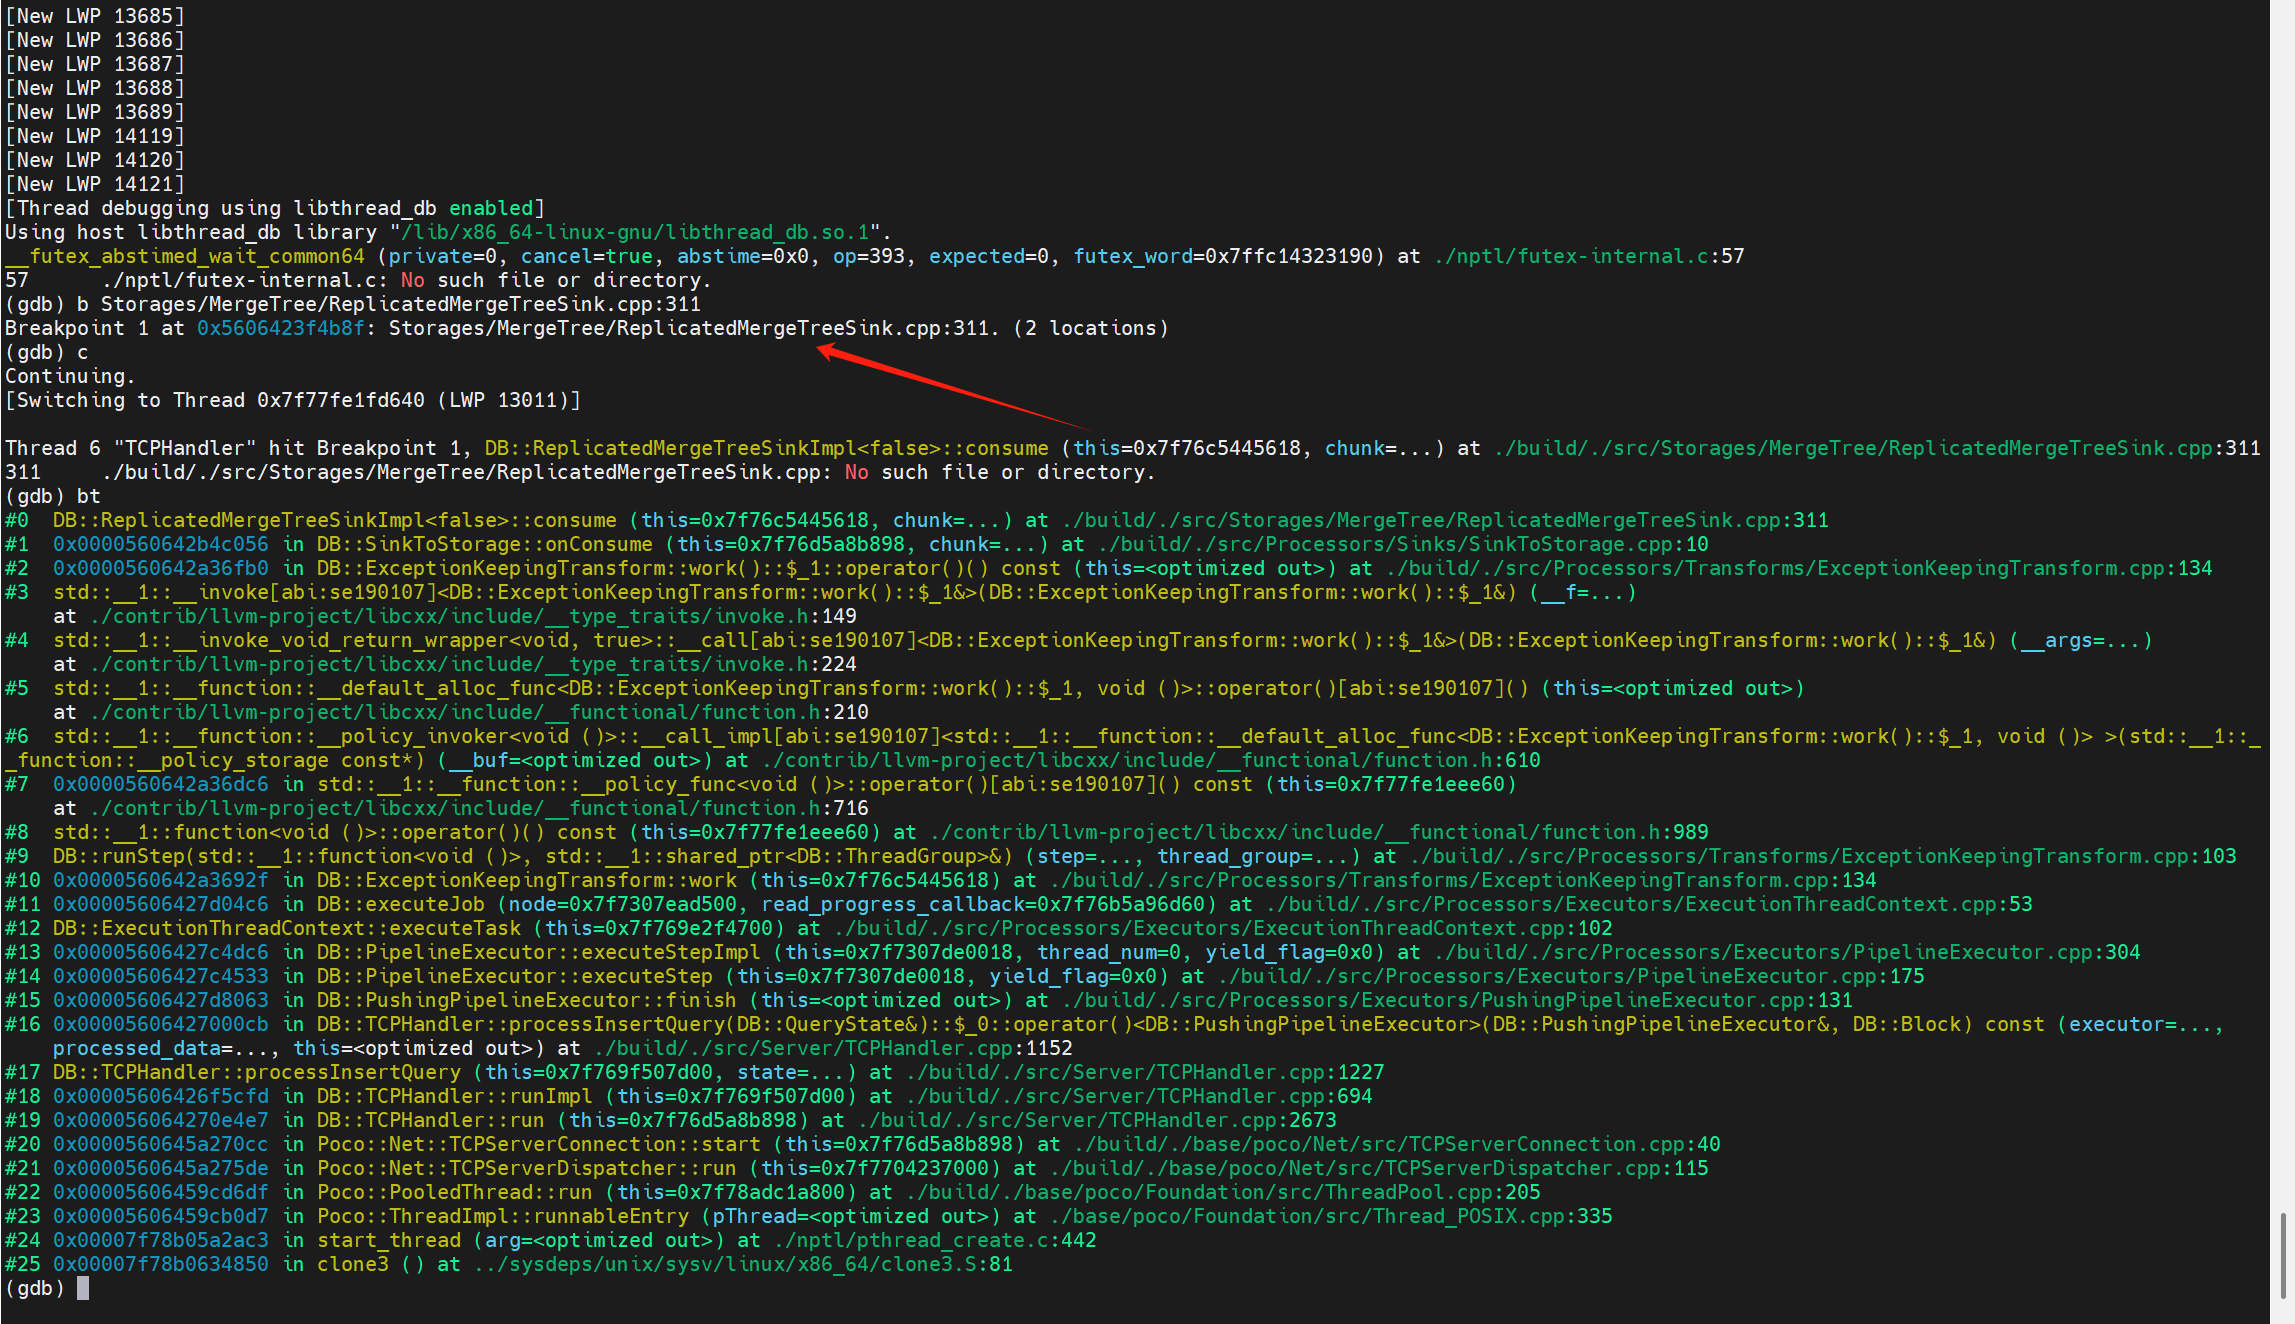The image size is (2295, 1324).
Task: Click the 'Continuing.' output line
Action: [x=70, y=376]
